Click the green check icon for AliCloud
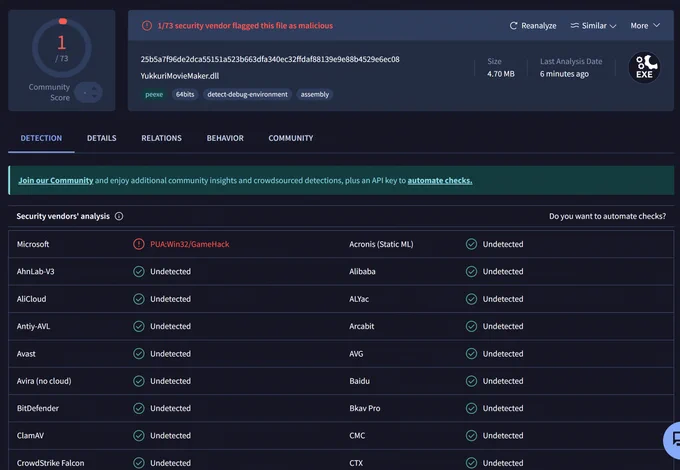This screenshot has height=470, width=680. [139, 299]
